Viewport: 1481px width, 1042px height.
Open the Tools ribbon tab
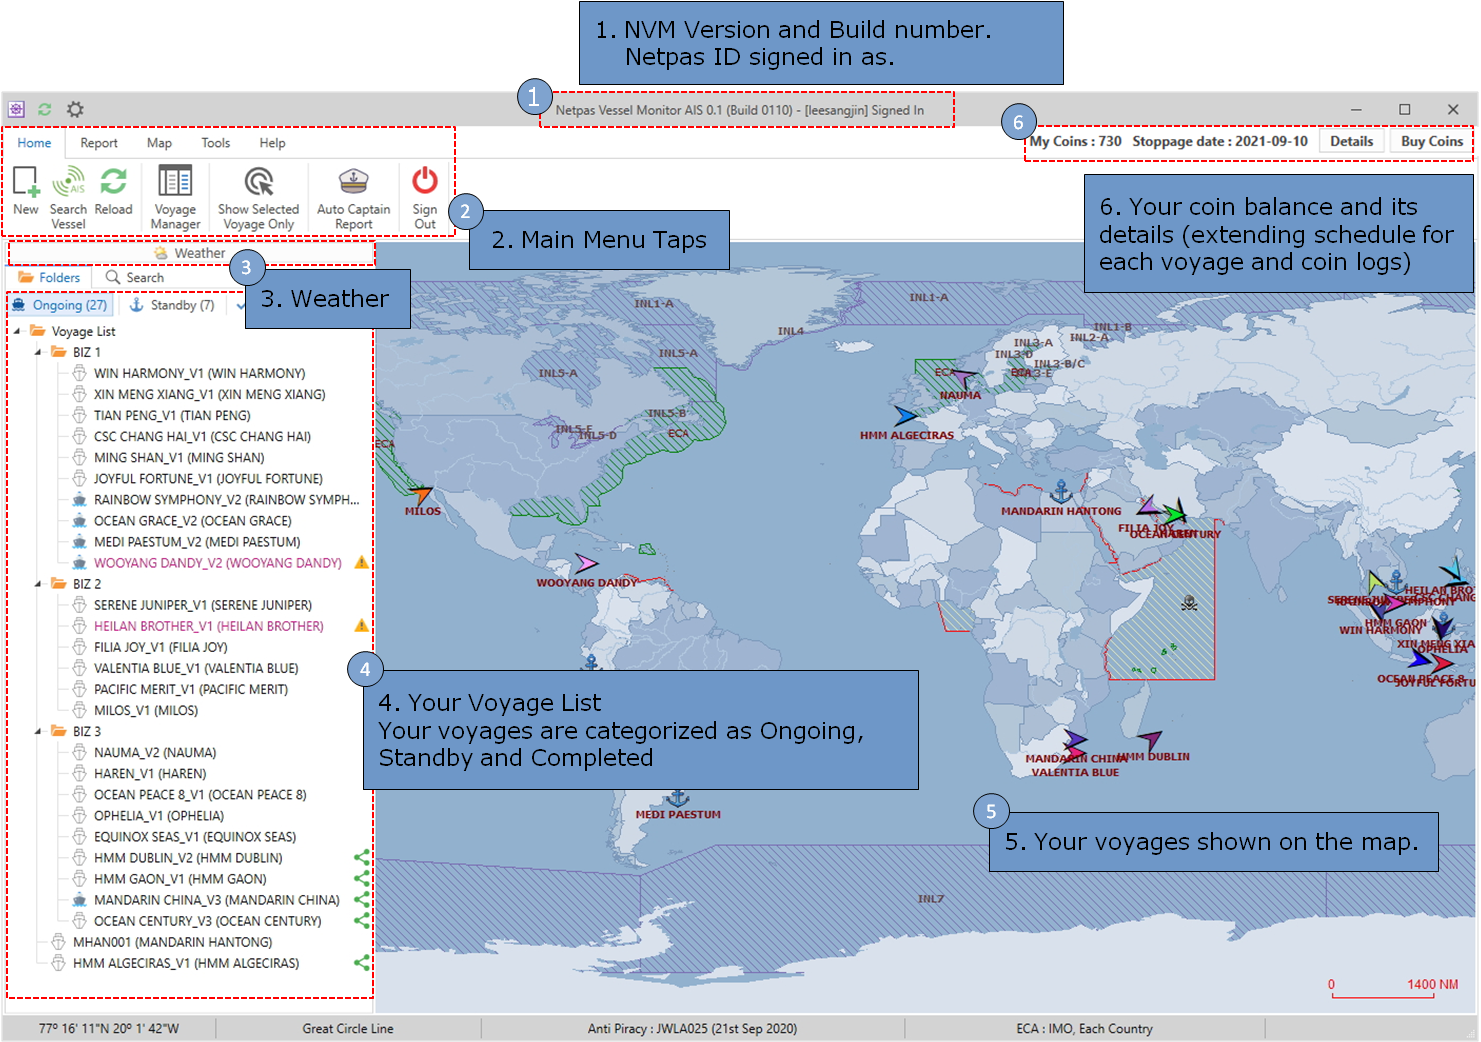pyautogui.click(x=215, y=143)
